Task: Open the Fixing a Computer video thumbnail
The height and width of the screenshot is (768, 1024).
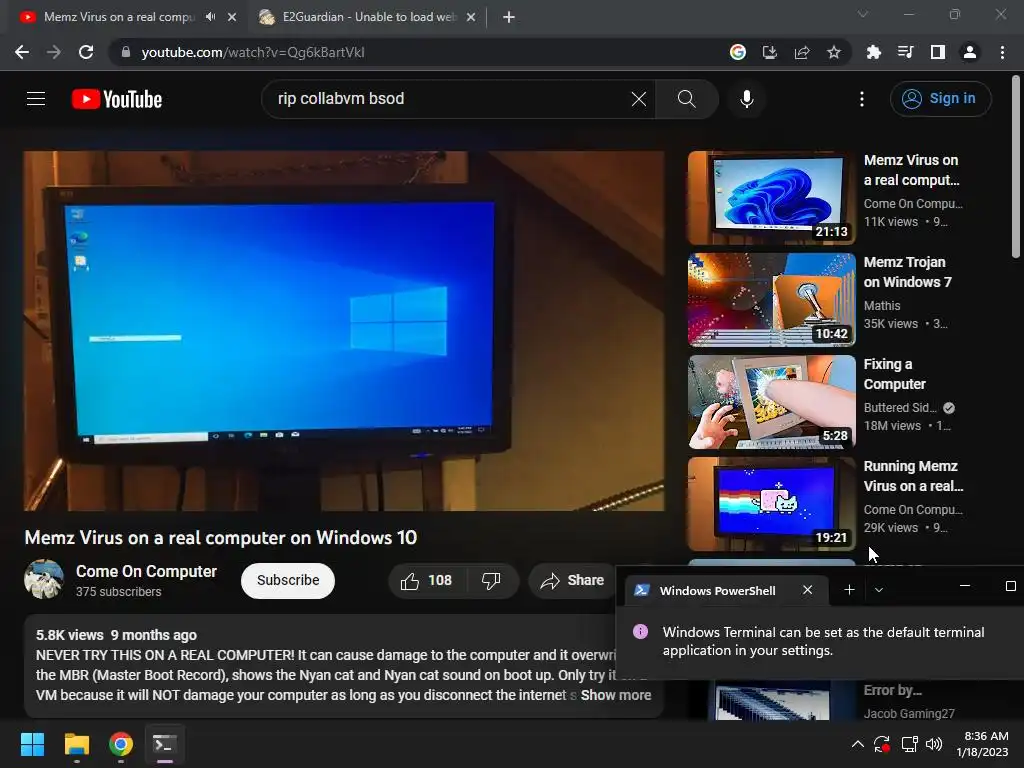Action: (771, 402)
